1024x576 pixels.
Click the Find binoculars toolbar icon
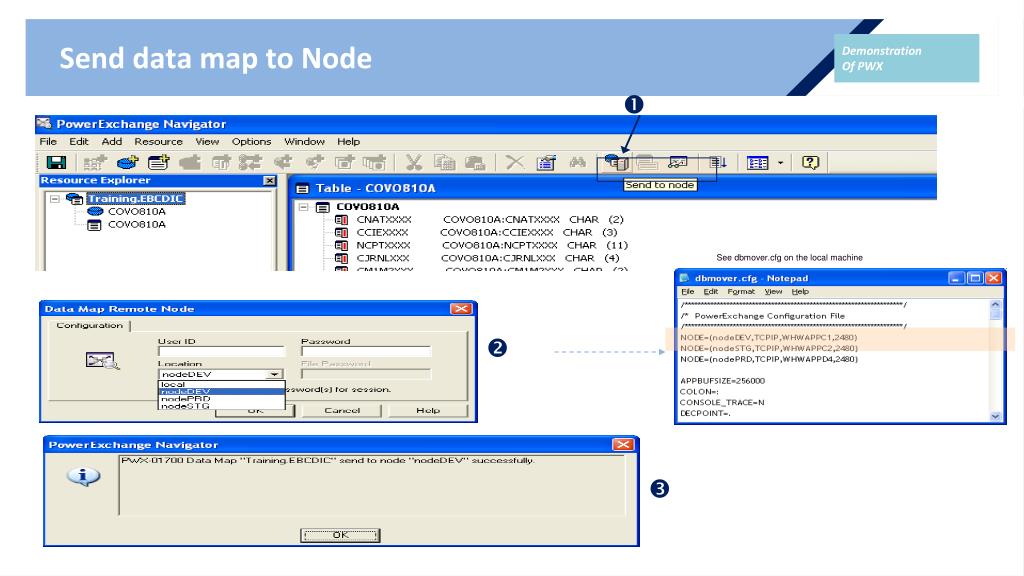[577, 162]
